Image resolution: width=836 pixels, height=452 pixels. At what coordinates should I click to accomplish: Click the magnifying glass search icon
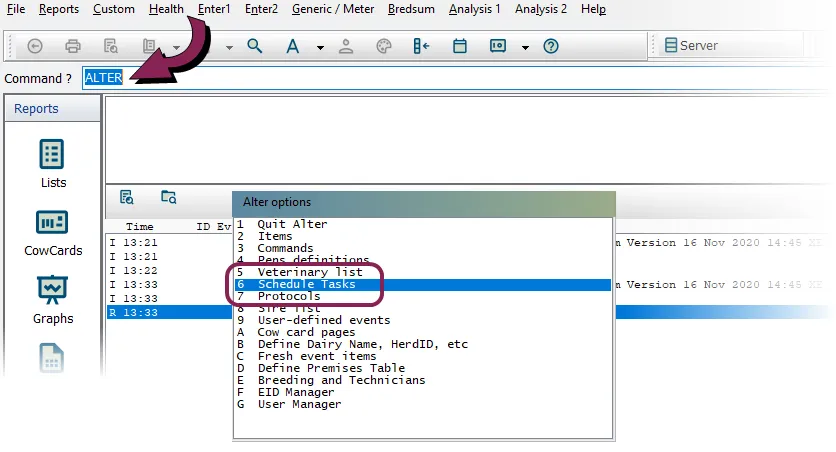(x=254, y=46)
